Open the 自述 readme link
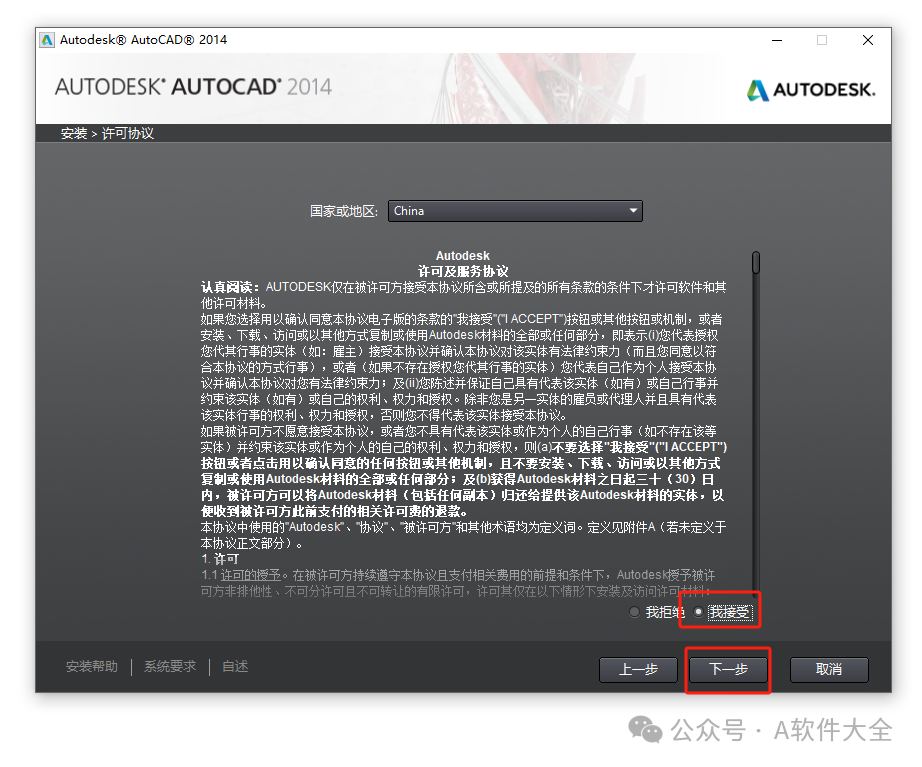The height and width of the screenshot is (767, 922). [235, 666]
